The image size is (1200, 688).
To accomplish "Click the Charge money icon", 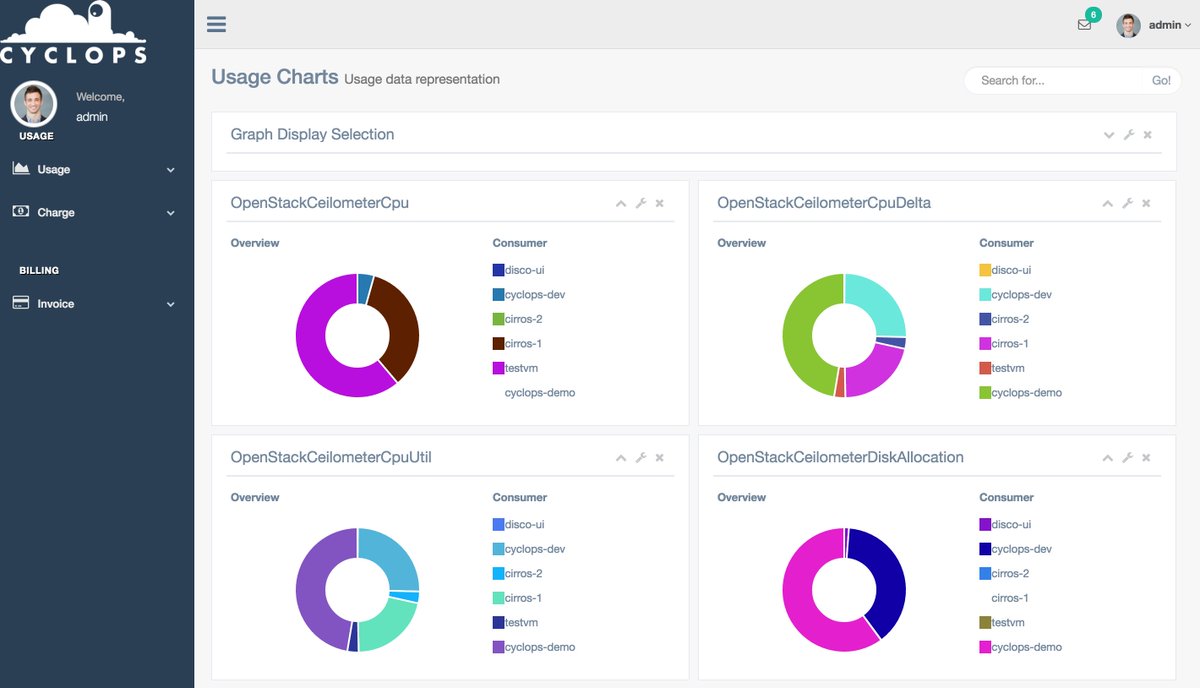I will [x=21, y=212].
